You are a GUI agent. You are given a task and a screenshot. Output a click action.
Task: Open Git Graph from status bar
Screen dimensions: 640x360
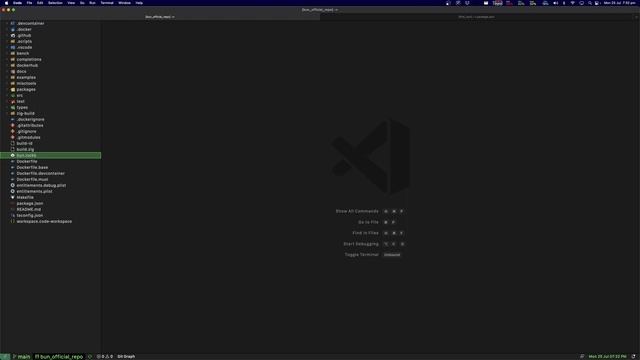[126, 357]
